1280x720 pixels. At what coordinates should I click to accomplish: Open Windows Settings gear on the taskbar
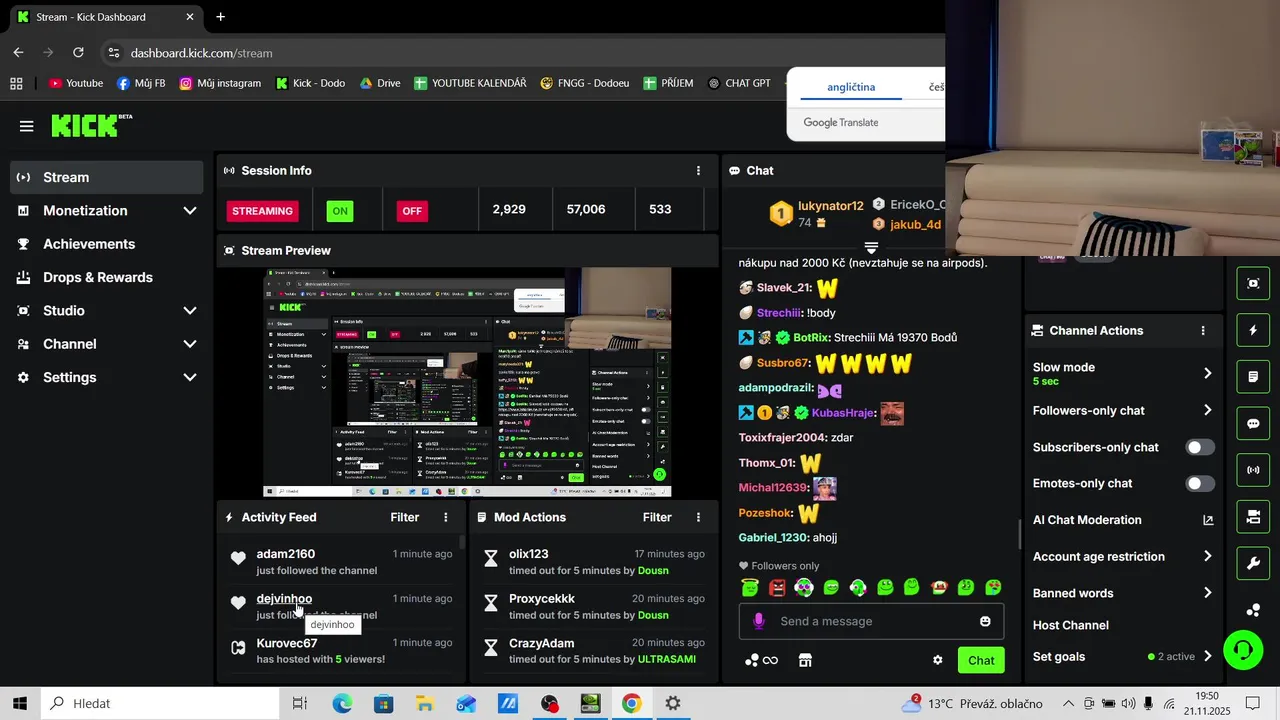[x=673, y=704]
